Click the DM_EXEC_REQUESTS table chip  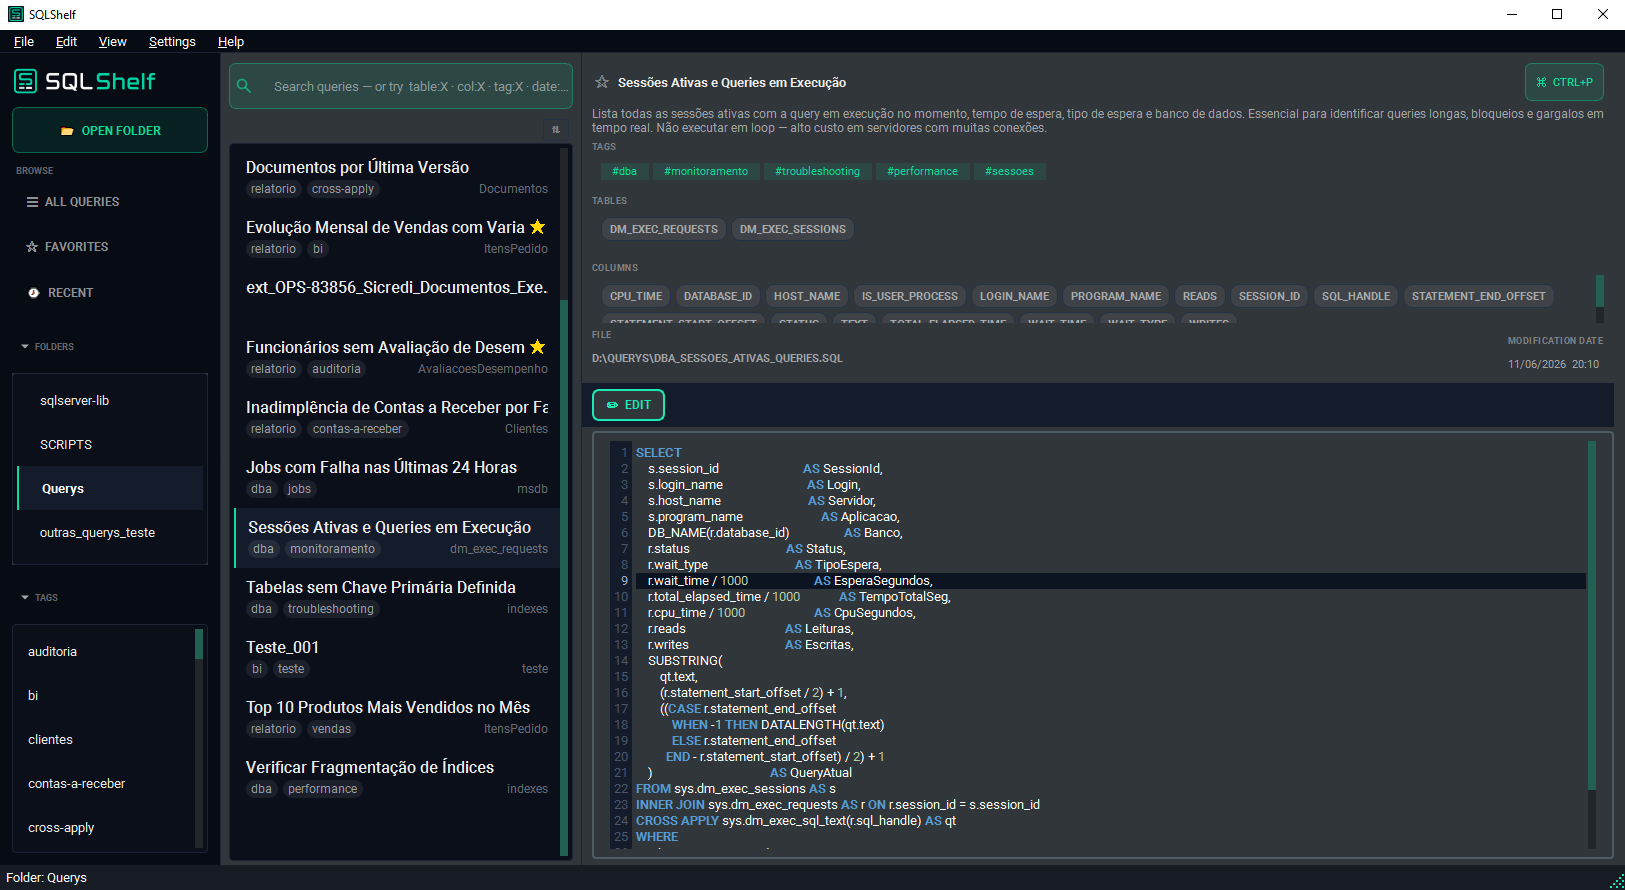pyautogui.click(x=664, y=229)
